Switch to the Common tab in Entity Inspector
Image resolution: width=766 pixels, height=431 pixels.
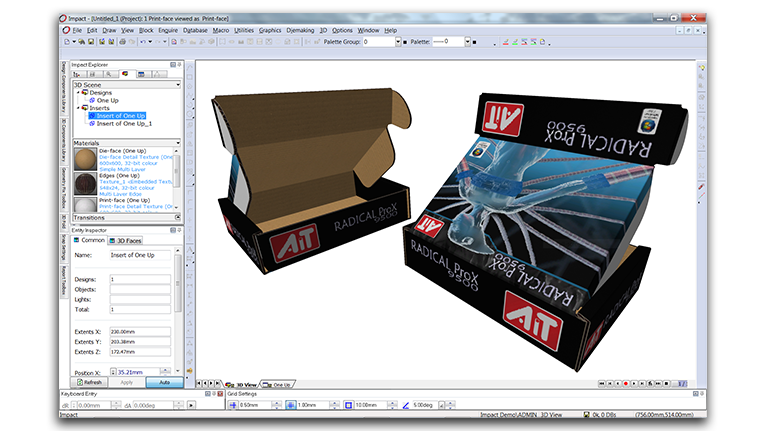click(89, 240)
